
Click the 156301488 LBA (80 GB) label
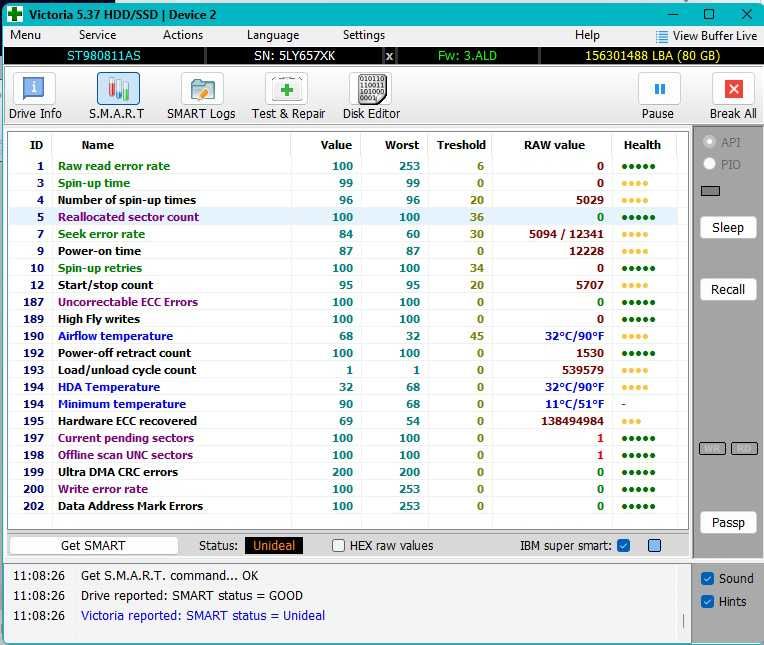(652, 56)
